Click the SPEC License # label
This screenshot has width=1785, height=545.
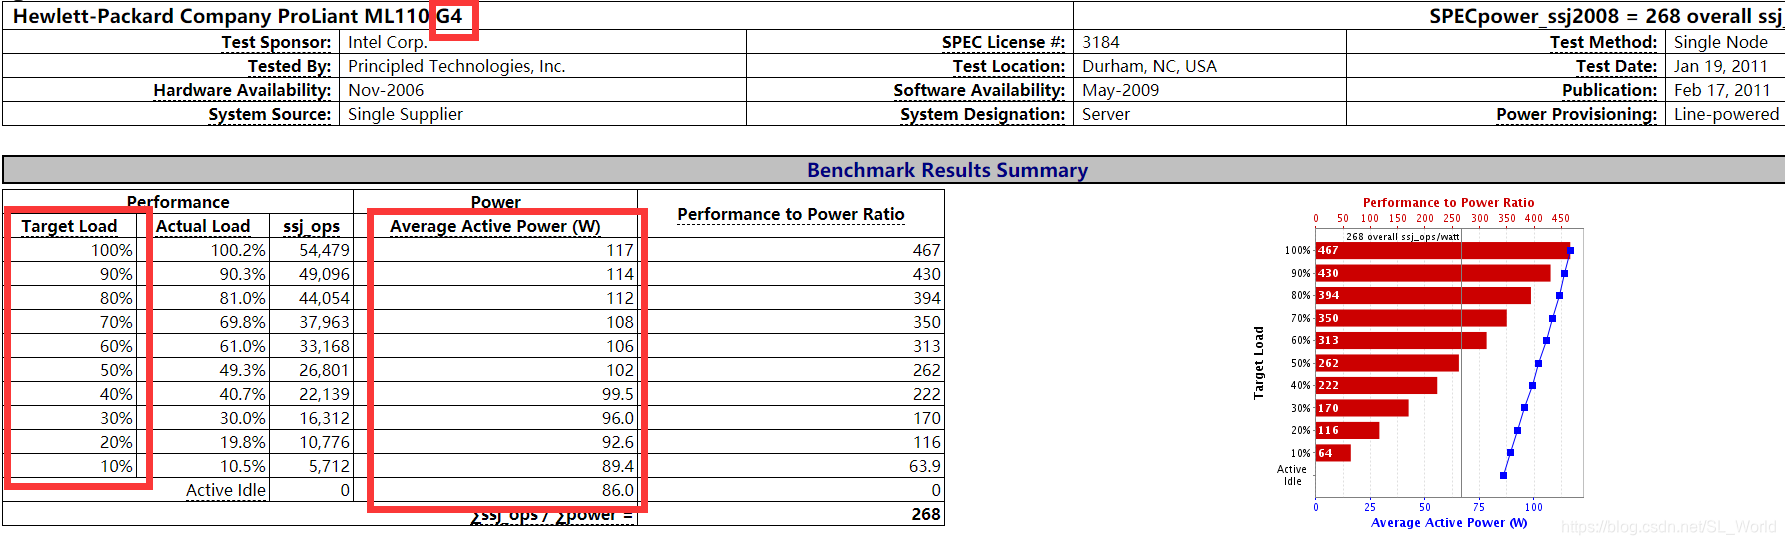(x=1003, y=42)
